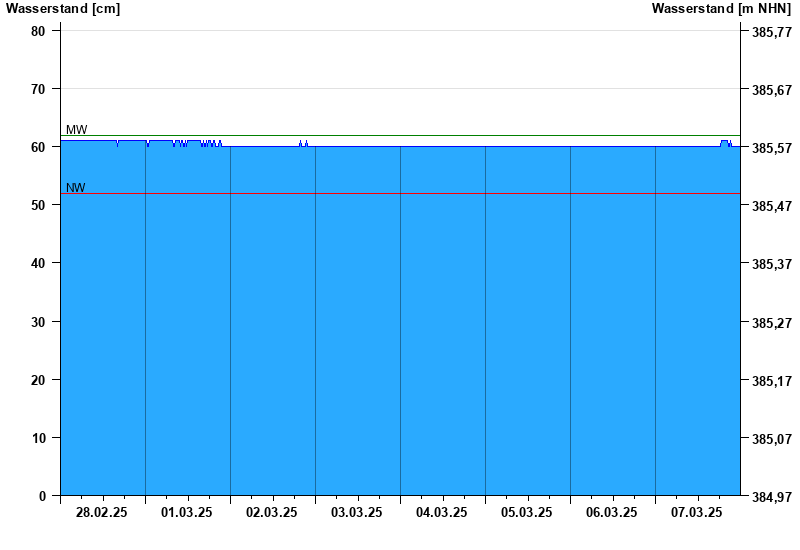This screenshot has height=550, width=800.
Task: Click the 'Wasserstand [cm]' axis title
Action: pos(62,9)
